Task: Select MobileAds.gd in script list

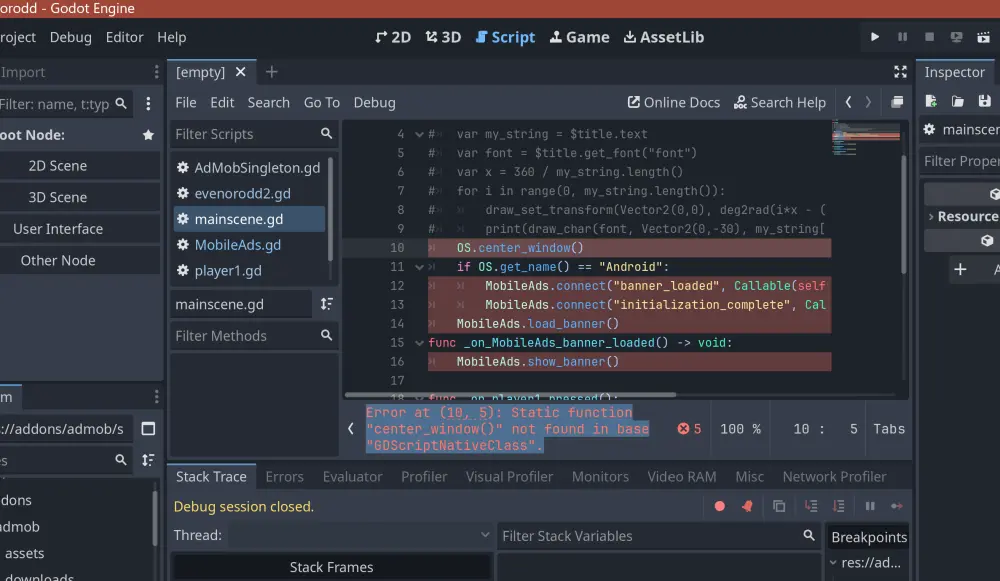Action: [249, 245]
